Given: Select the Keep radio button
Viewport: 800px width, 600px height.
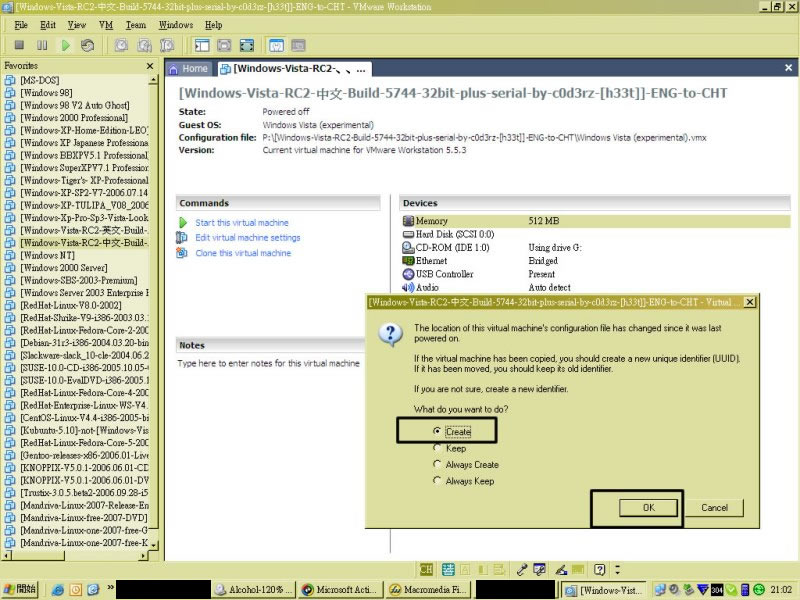Looking at the screenshot, I should [x=437, y=447].
